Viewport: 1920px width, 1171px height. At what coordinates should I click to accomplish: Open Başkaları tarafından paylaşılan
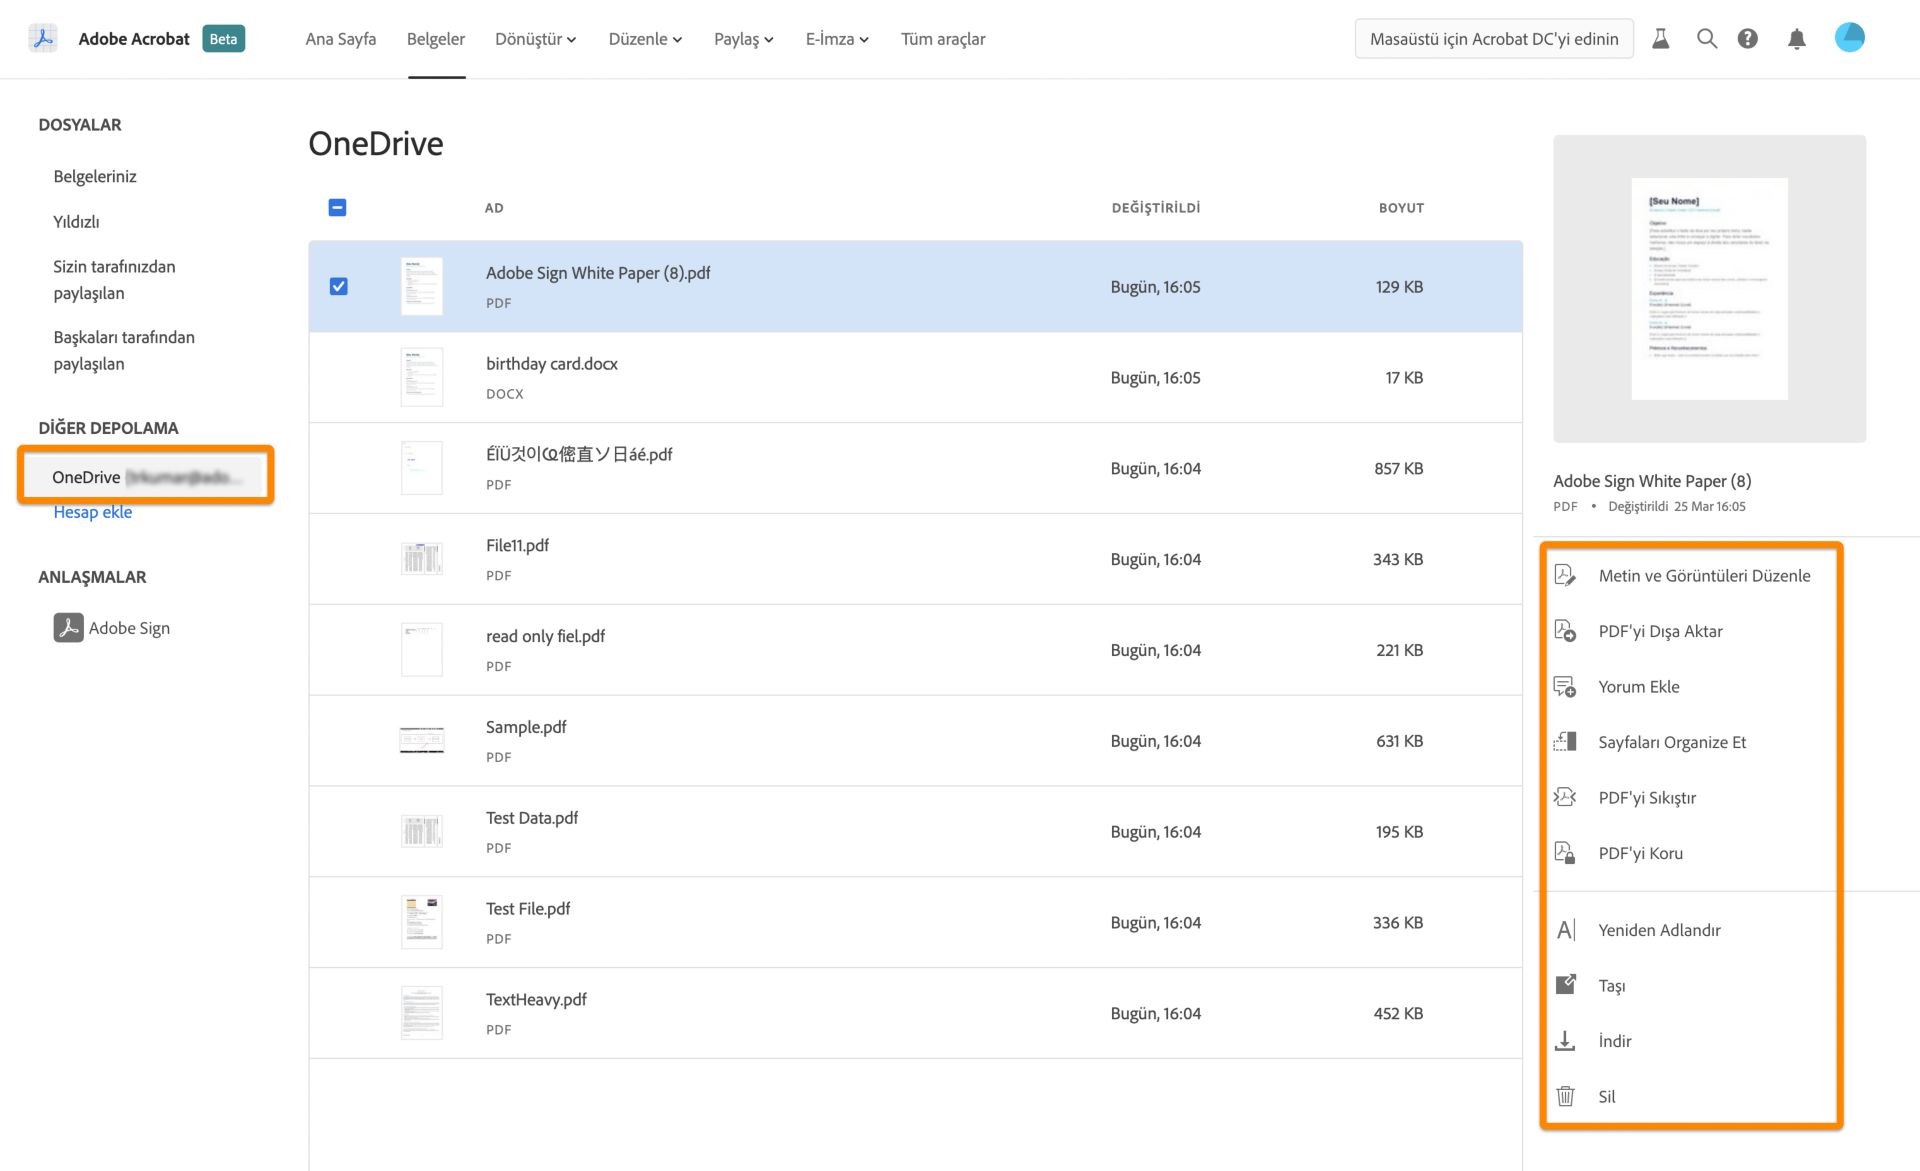pos(124,350)
